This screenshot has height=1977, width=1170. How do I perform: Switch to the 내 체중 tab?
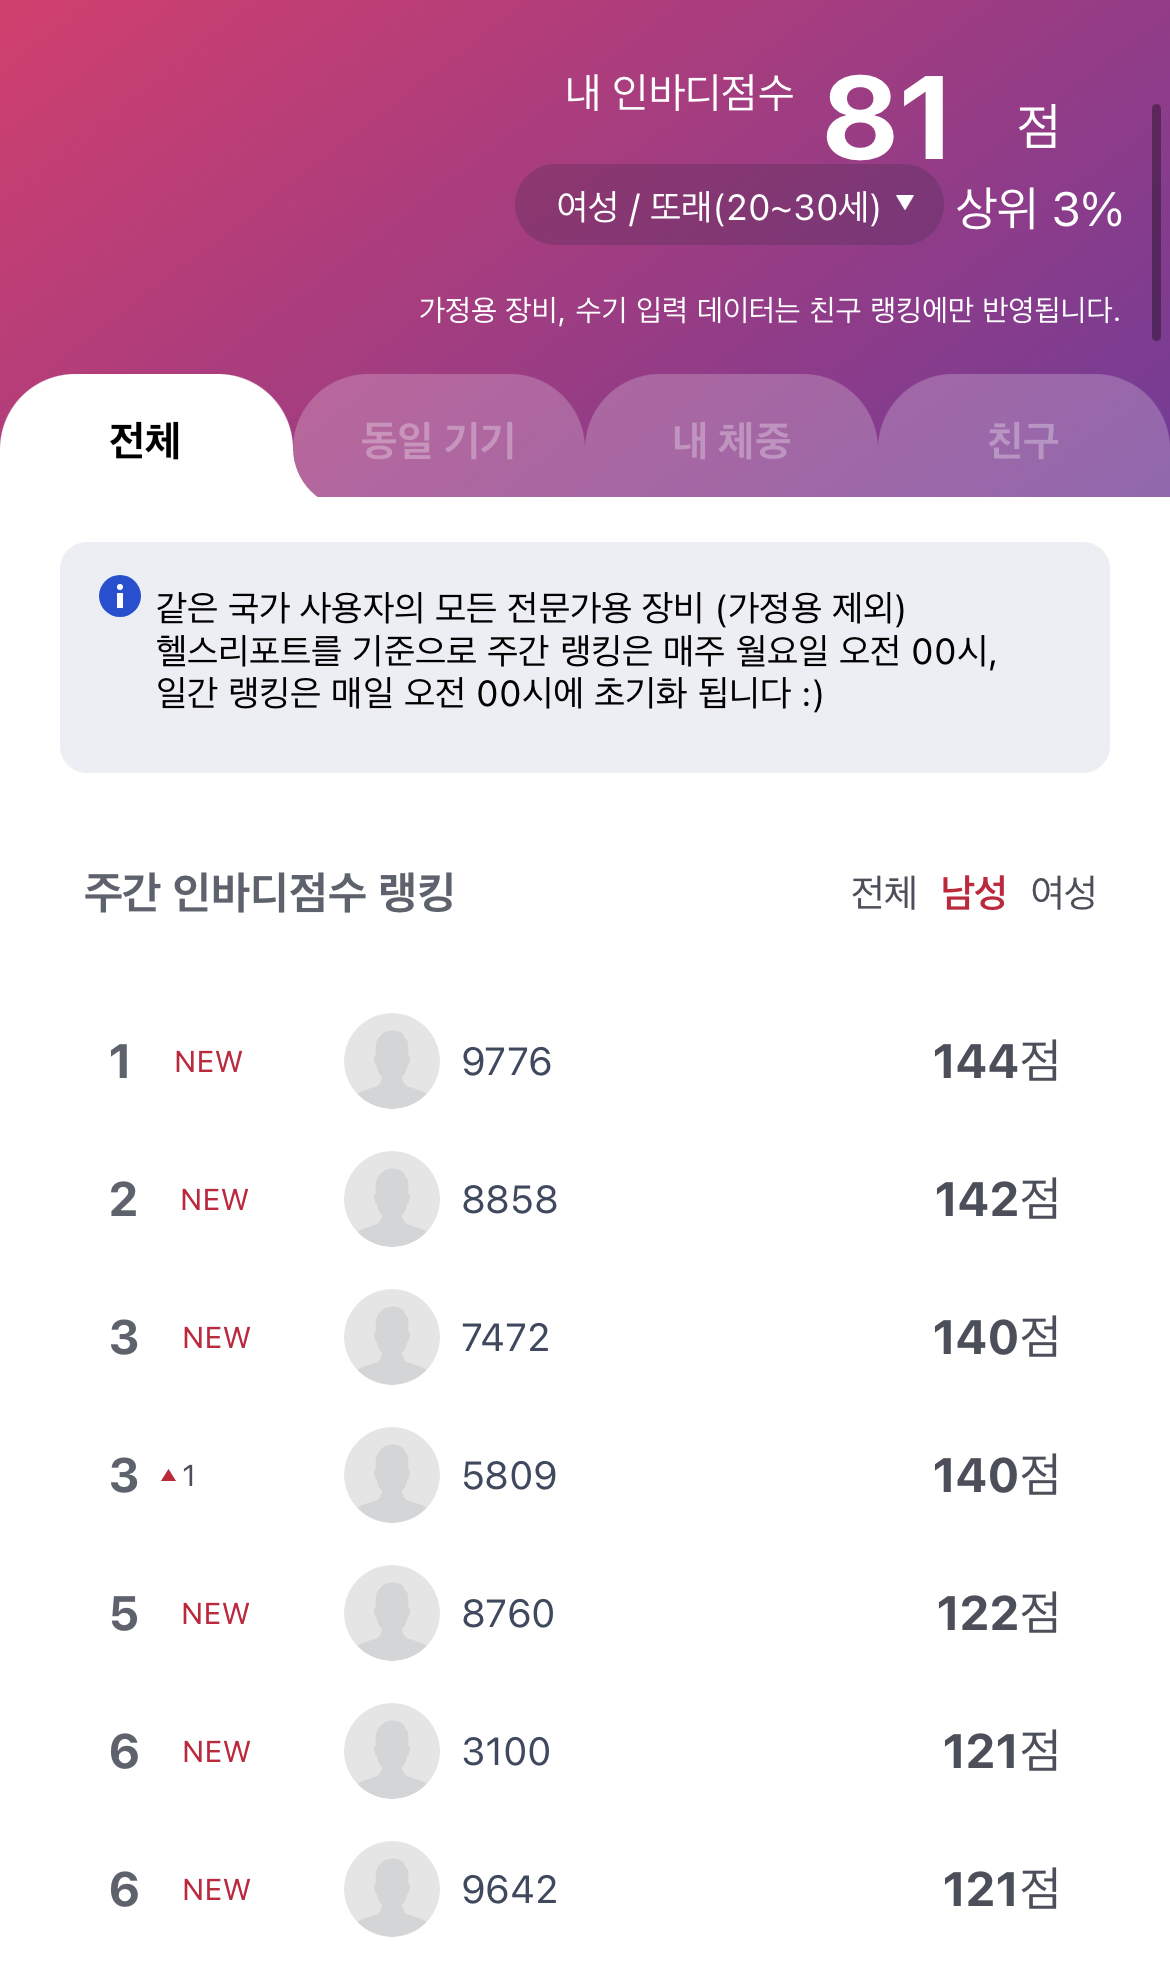click(731, 440)
